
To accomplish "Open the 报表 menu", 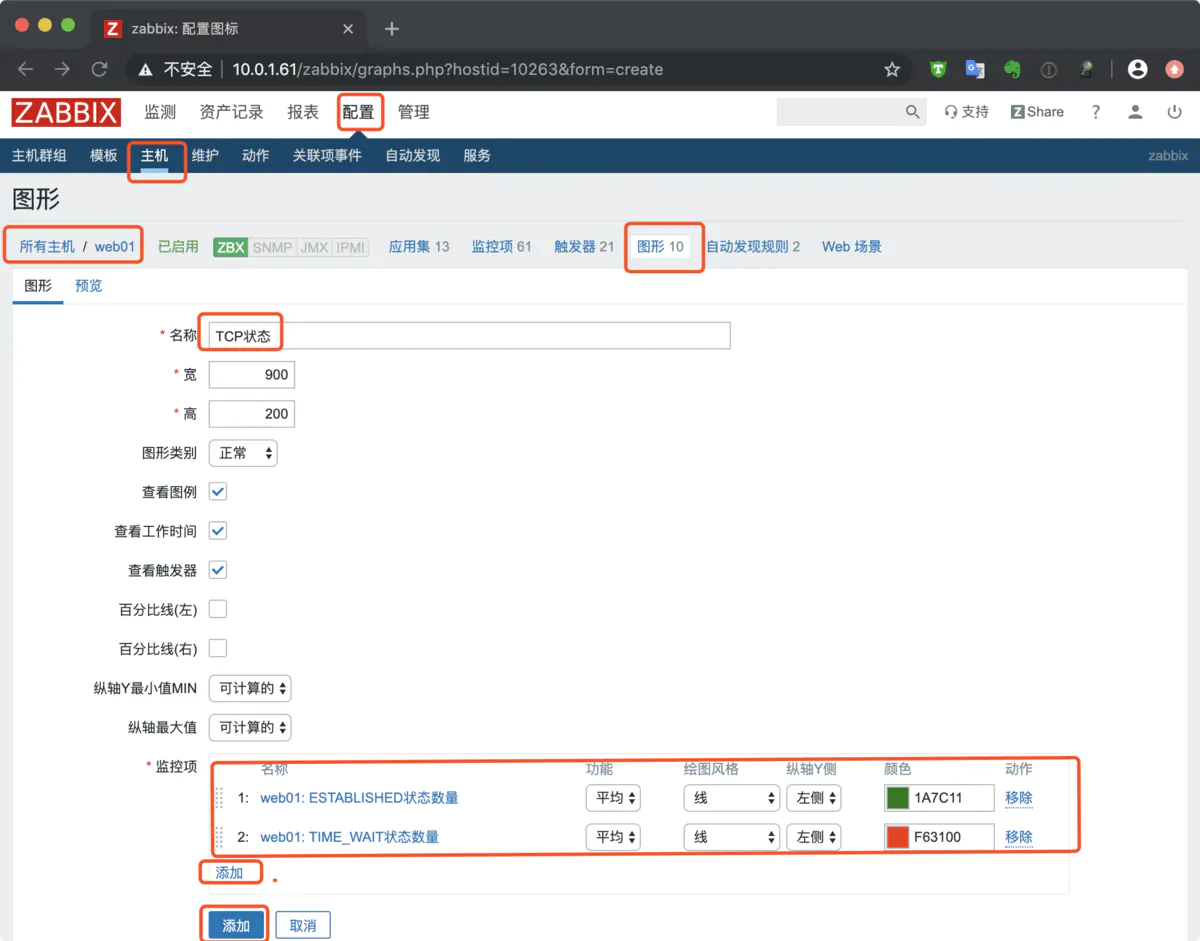I will pos(302,112).
